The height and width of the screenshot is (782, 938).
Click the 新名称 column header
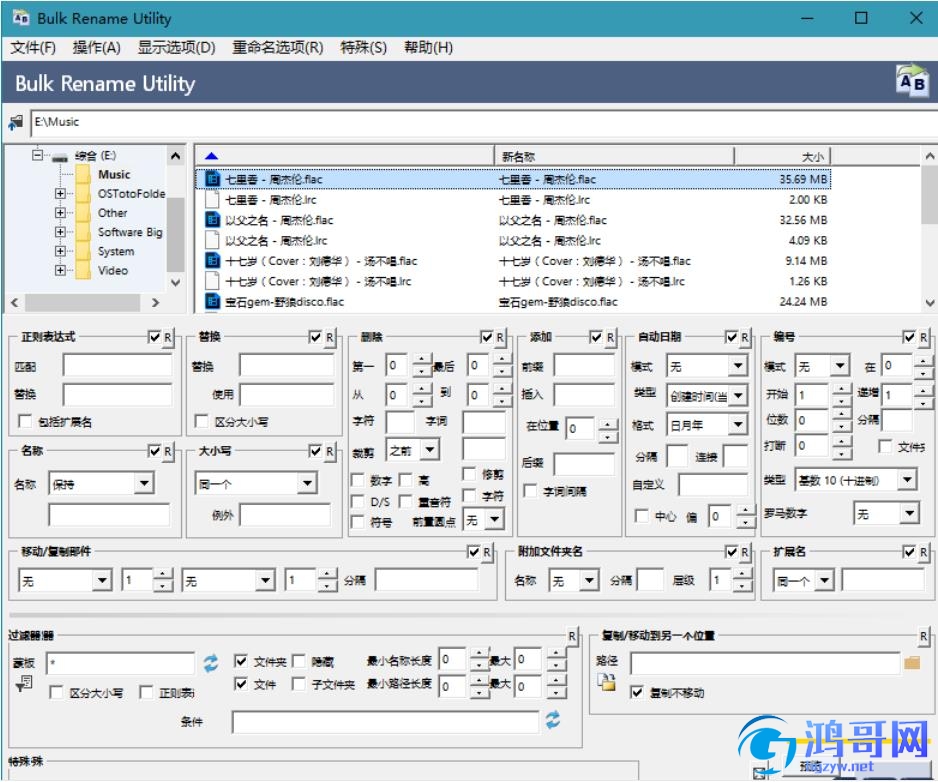(614, 156)
